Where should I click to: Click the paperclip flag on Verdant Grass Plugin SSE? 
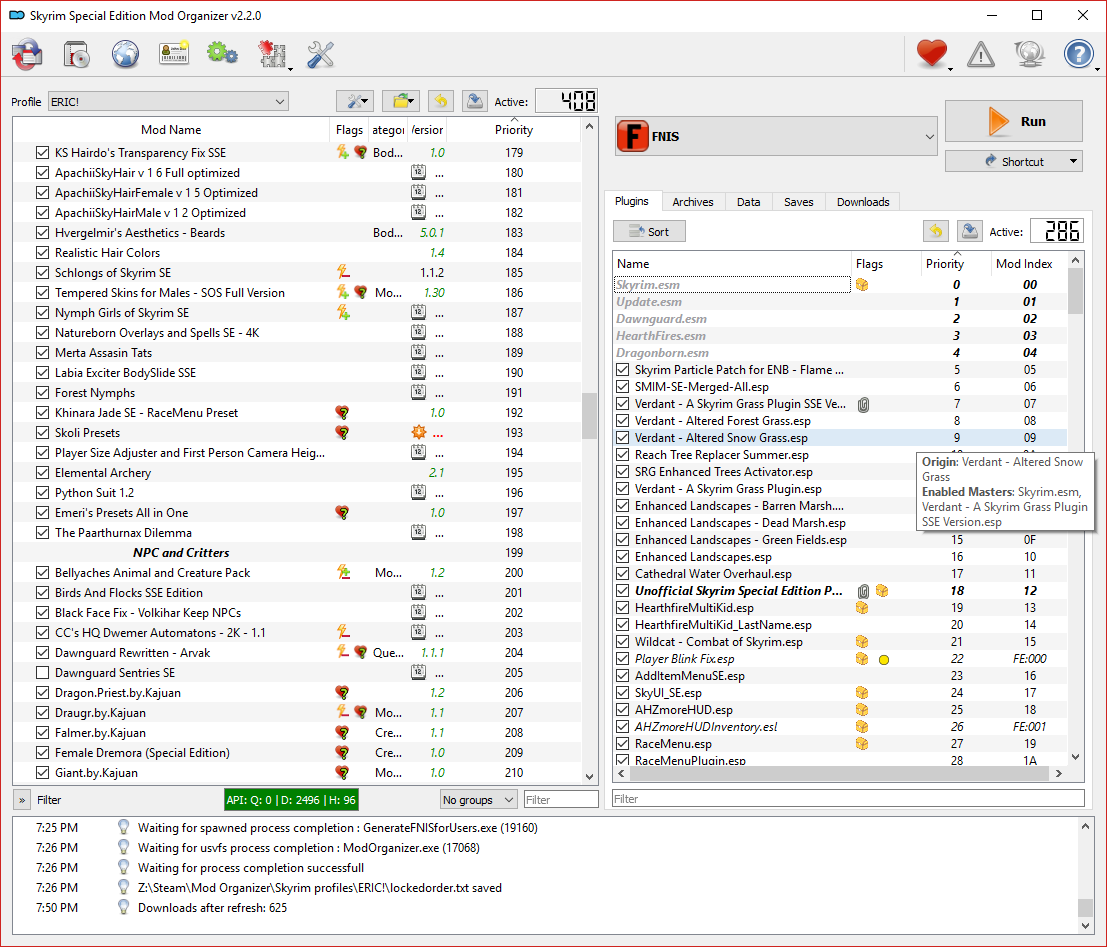[x=863, y=404]
